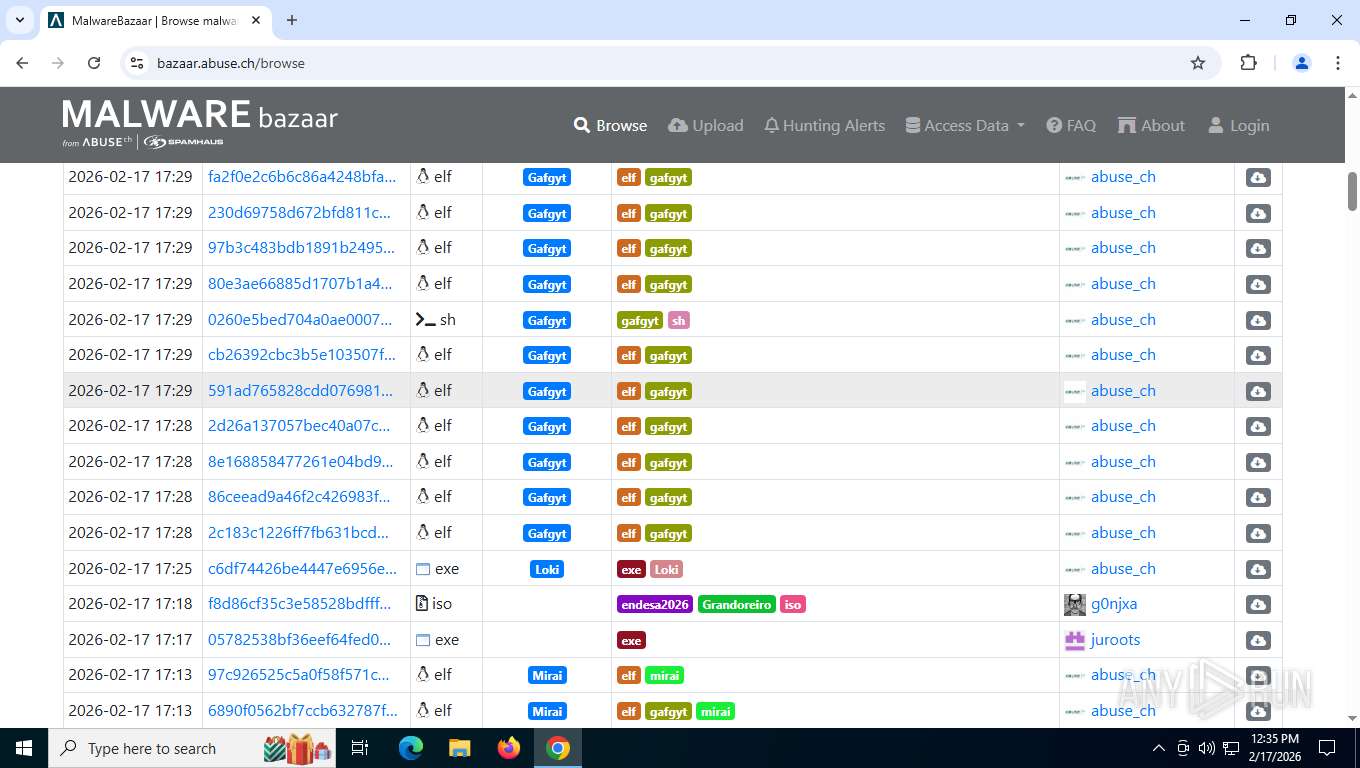The image size is (1360, 768).
Task: Open Firefox from the taskbar
Action: (509, 748)
